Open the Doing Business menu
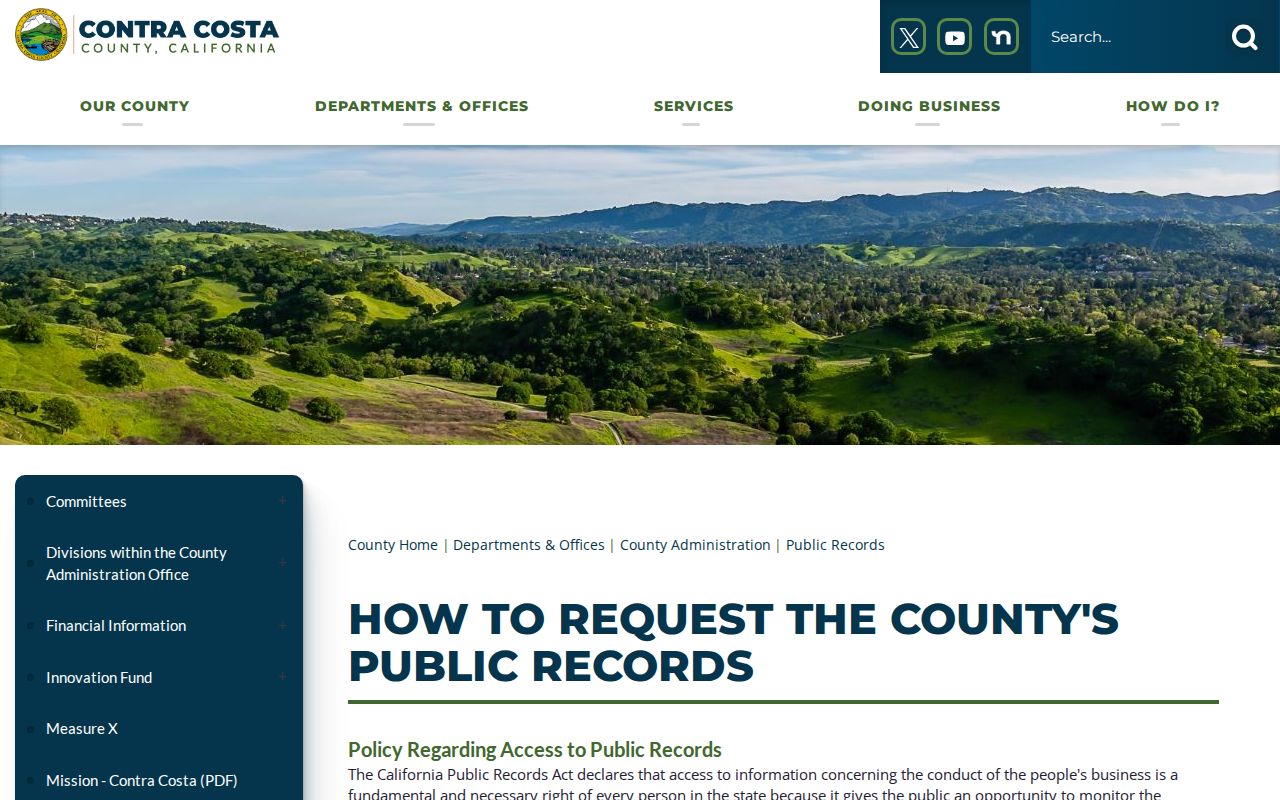Viewport: 1280px width, 800px height. coord(929,106)
